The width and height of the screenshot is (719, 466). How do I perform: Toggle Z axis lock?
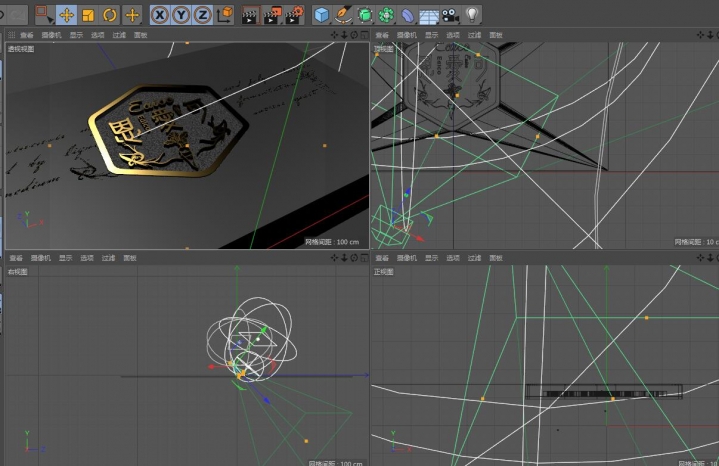pos(202,15)
